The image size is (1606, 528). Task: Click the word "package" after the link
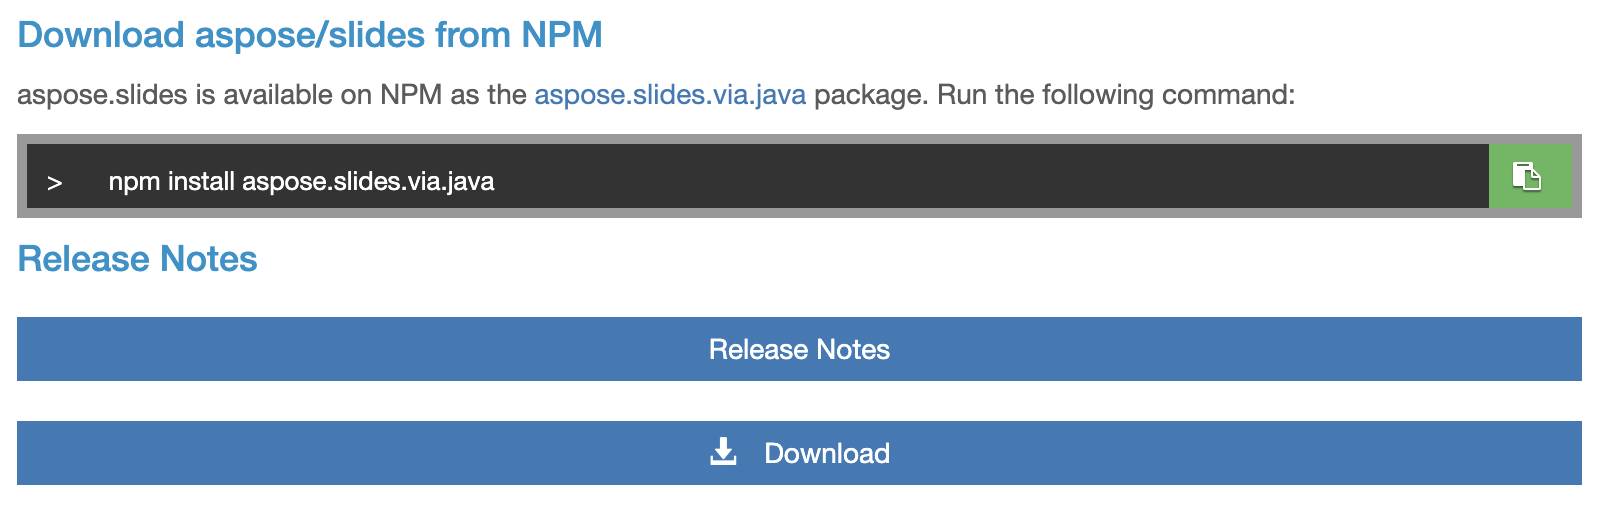(x=870, y=95)
